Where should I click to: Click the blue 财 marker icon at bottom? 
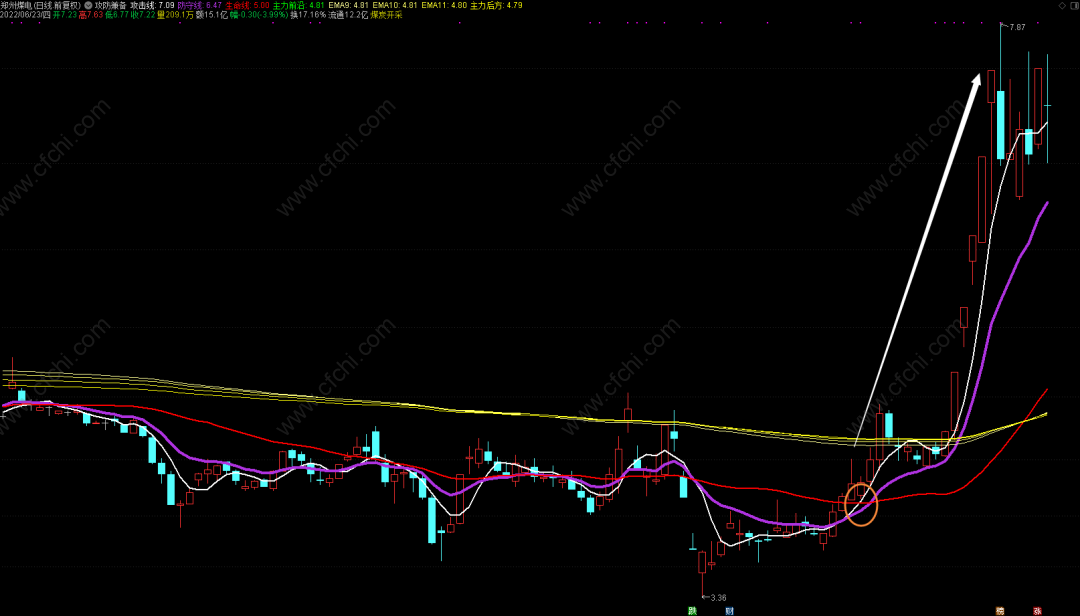coord(729,610)
